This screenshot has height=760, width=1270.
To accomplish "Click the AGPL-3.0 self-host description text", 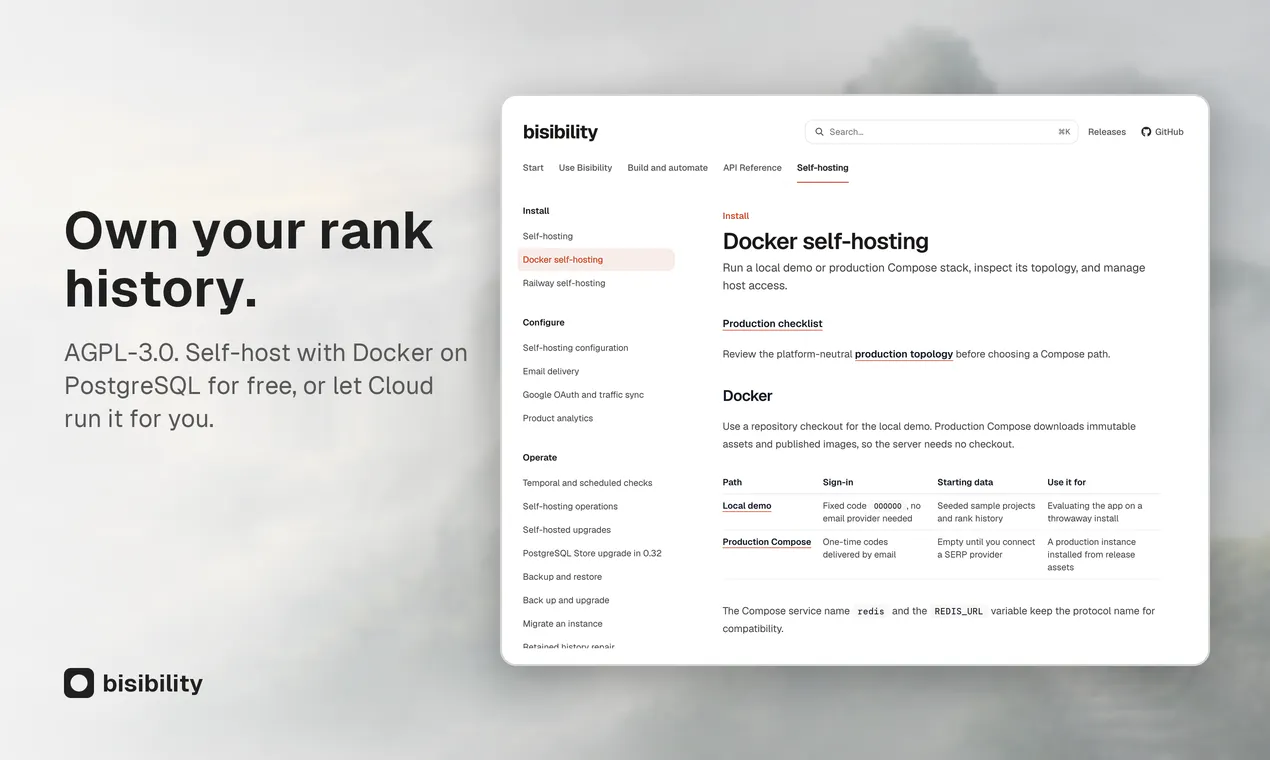I will pos(265,386).
